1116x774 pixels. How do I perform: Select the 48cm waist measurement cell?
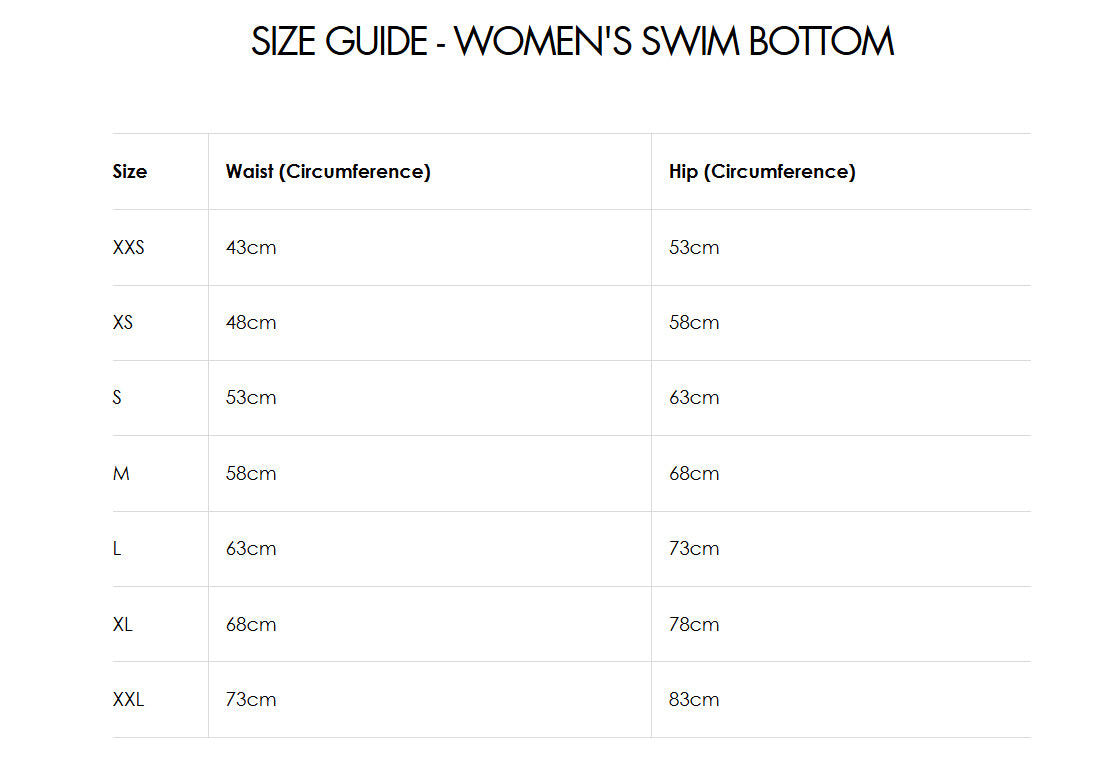click(x=251, y=323)
